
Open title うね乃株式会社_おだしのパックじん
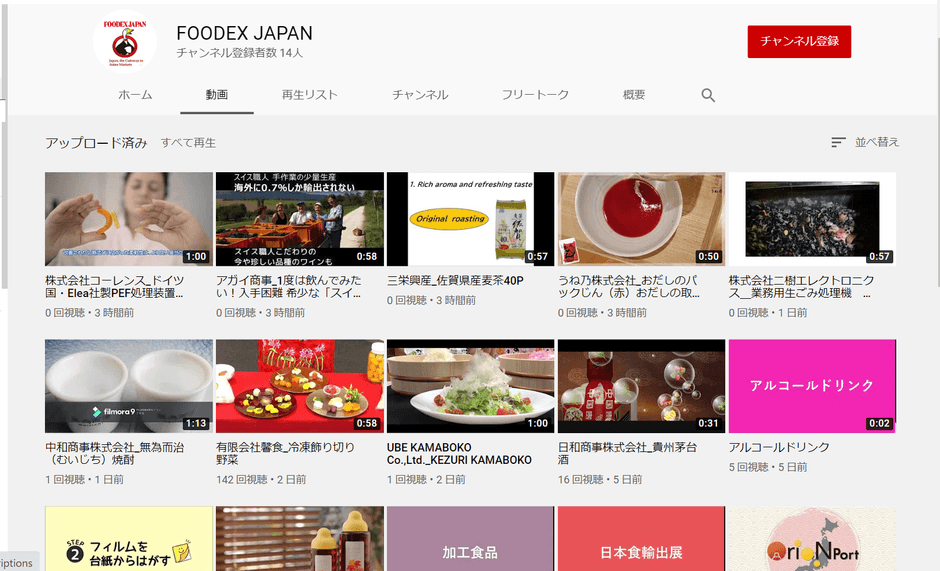[x=629, y=287]
